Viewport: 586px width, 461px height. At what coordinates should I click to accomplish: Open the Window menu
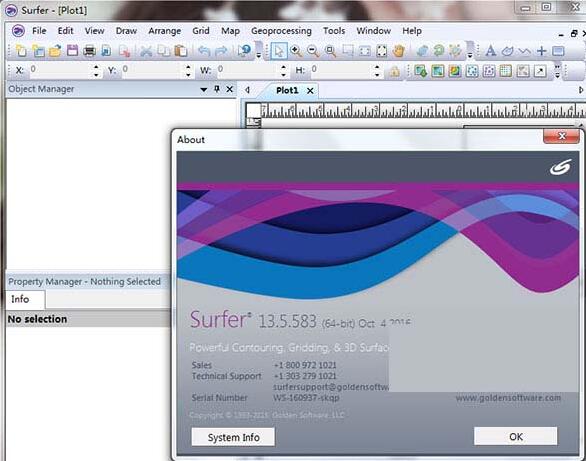tap(374, 31)
